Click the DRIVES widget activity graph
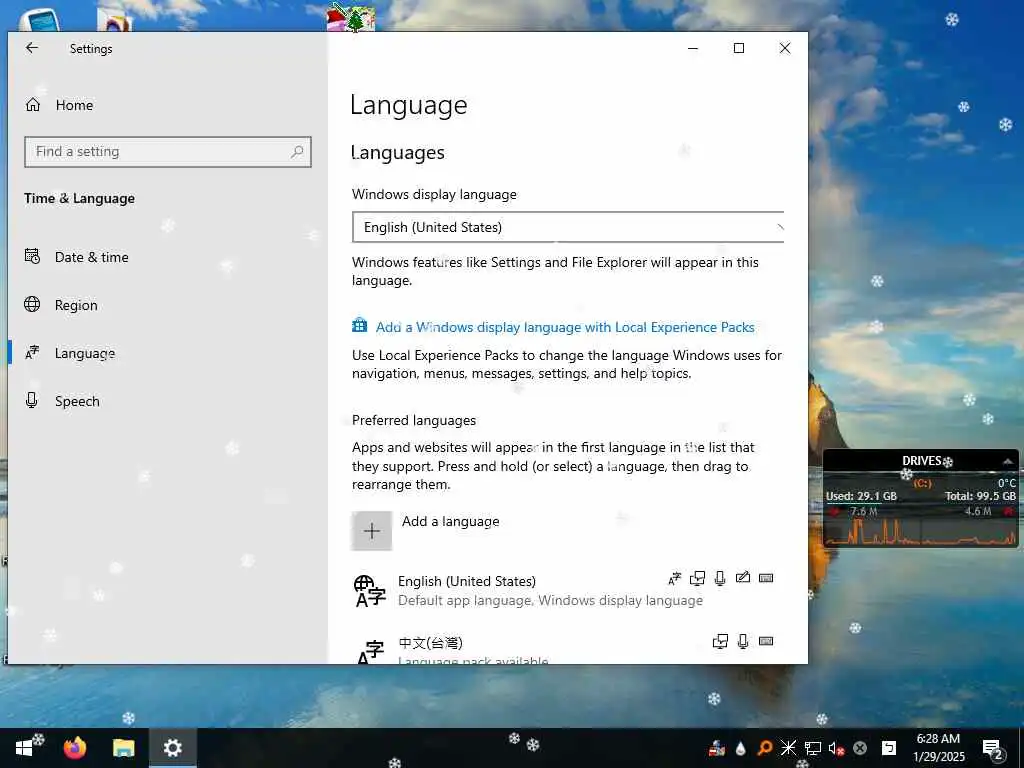 [x=921, y=531]
